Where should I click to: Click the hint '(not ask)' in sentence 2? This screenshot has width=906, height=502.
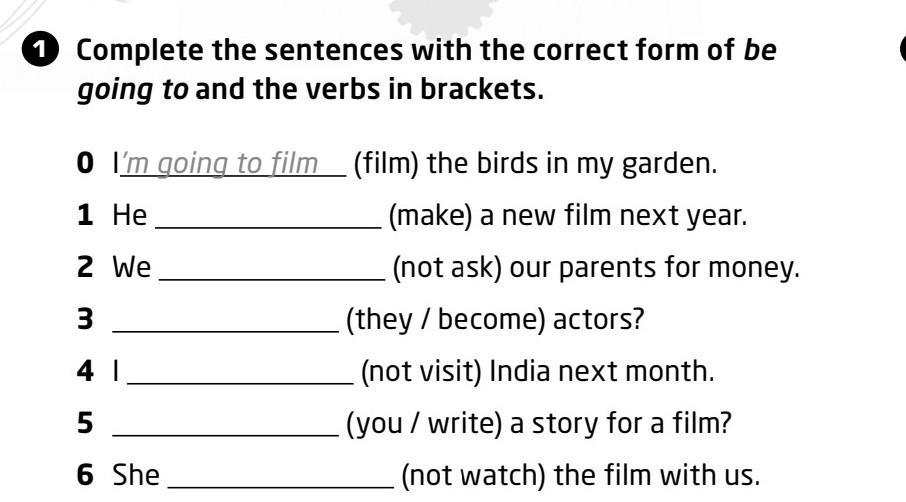pos(447,267)
